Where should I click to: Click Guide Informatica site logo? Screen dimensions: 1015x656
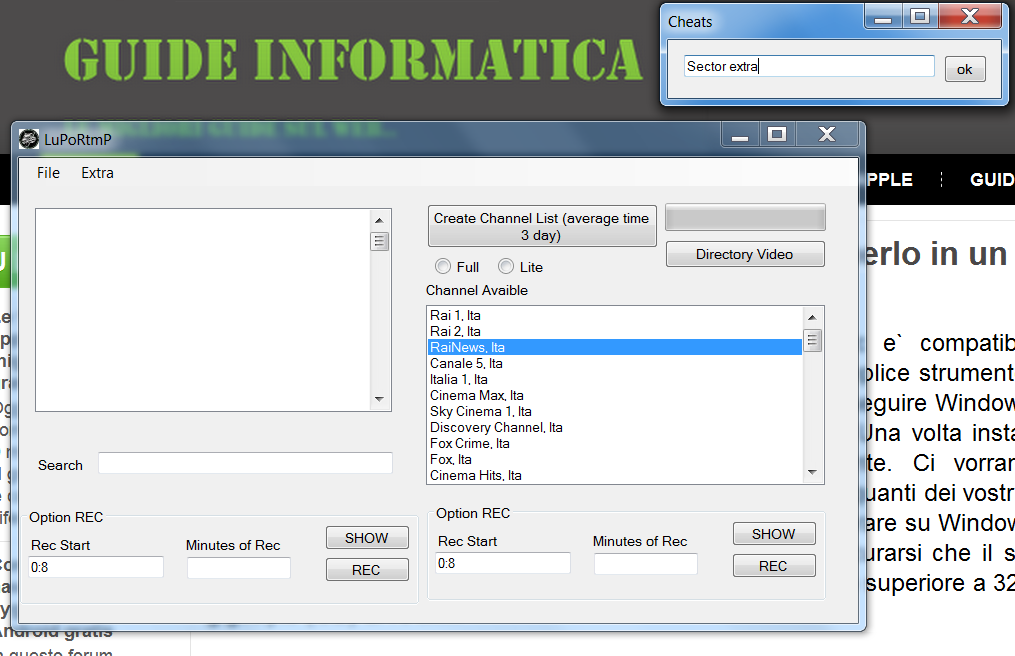[x=353, y=60]
